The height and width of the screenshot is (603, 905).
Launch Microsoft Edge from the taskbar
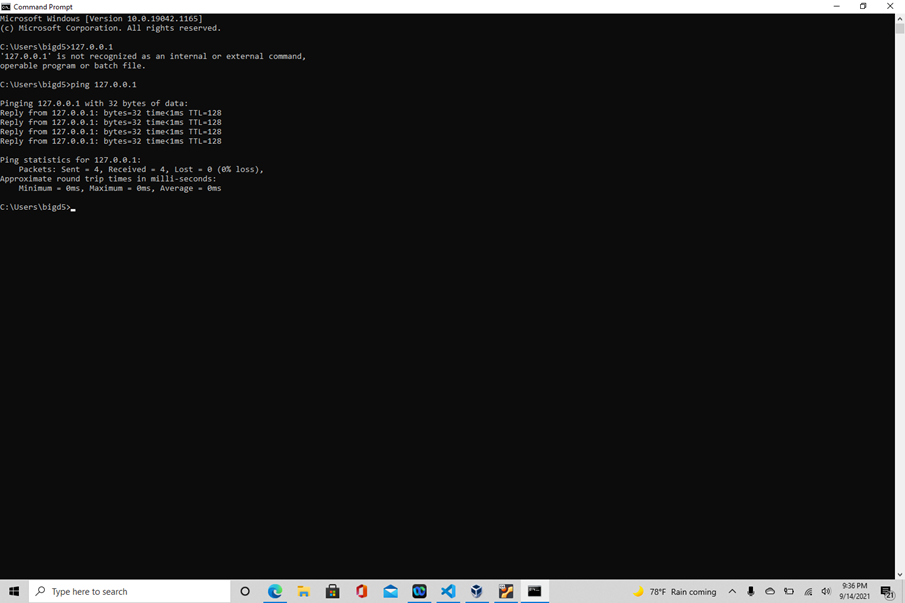[275, 591]
